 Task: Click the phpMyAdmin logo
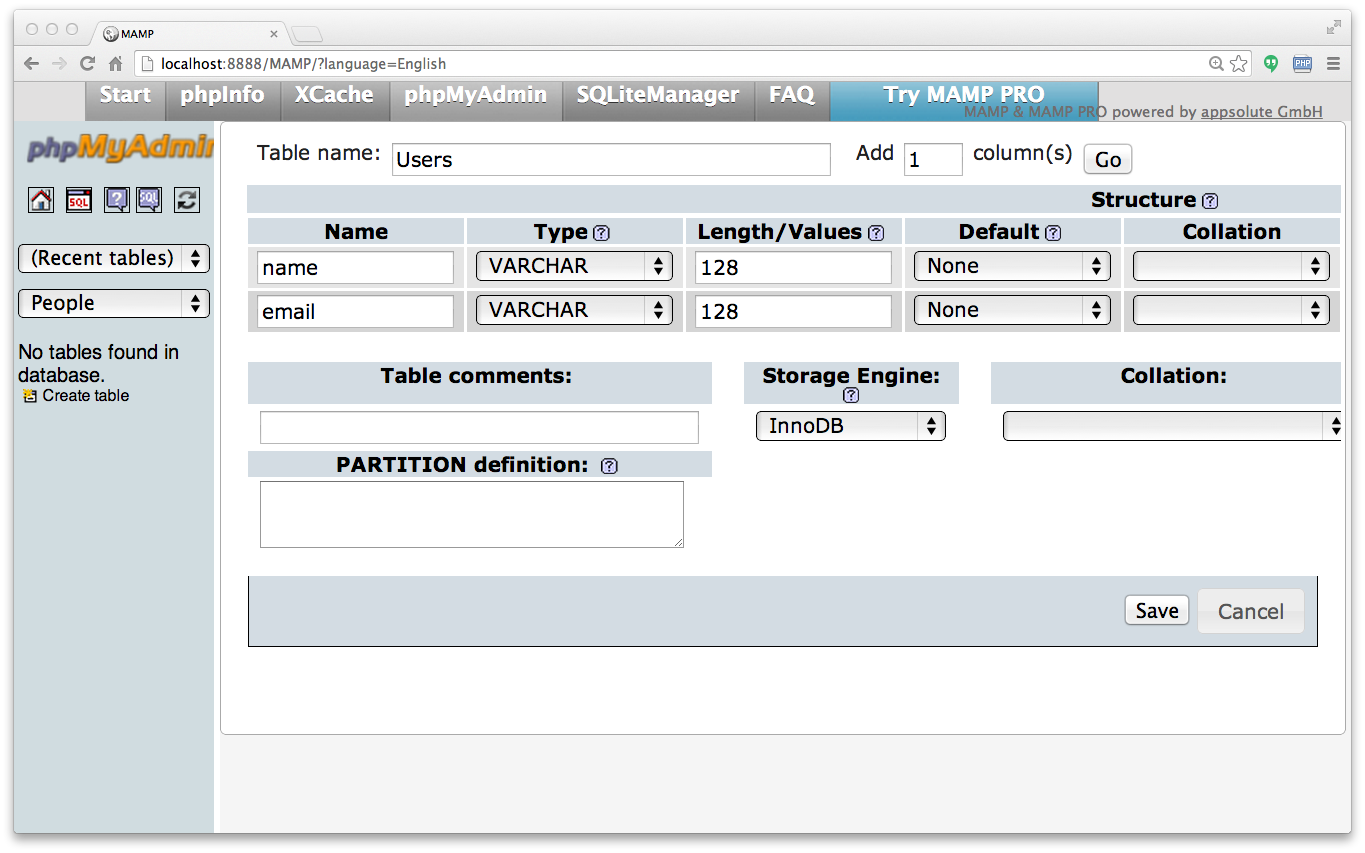pyautogui.click(x=120, y=148)
